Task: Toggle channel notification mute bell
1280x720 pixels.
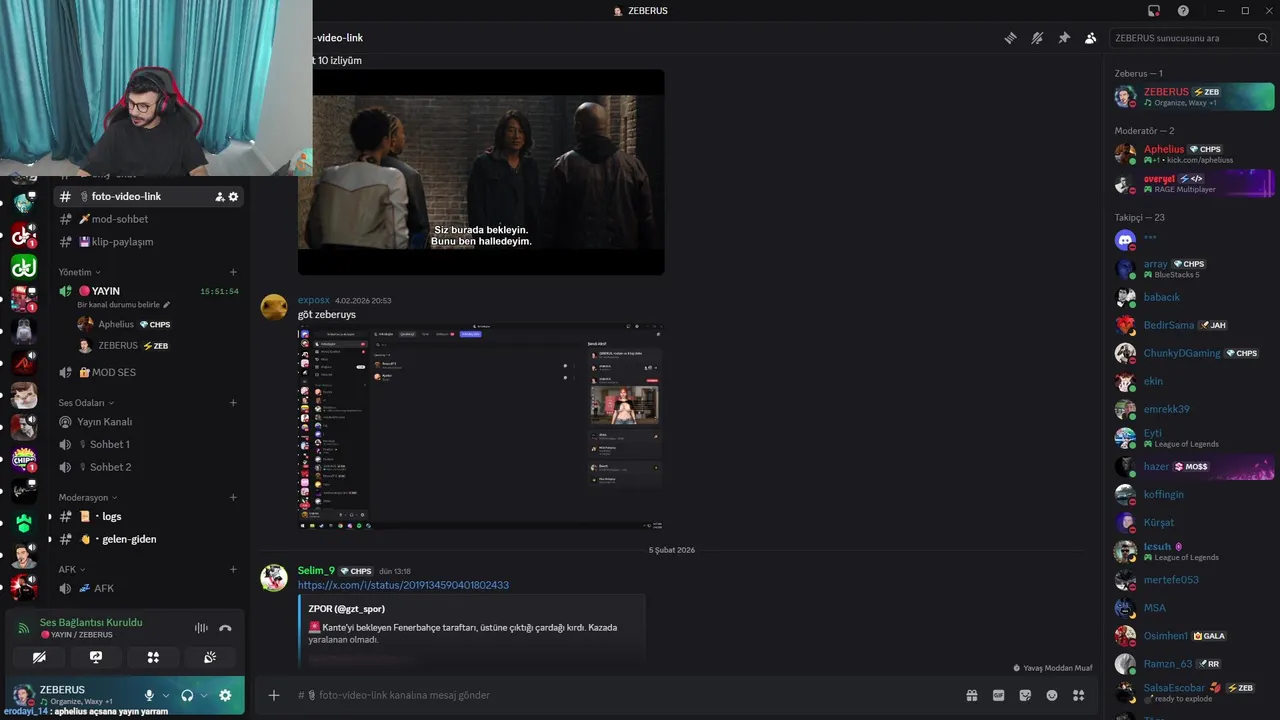Action: 1037,38
